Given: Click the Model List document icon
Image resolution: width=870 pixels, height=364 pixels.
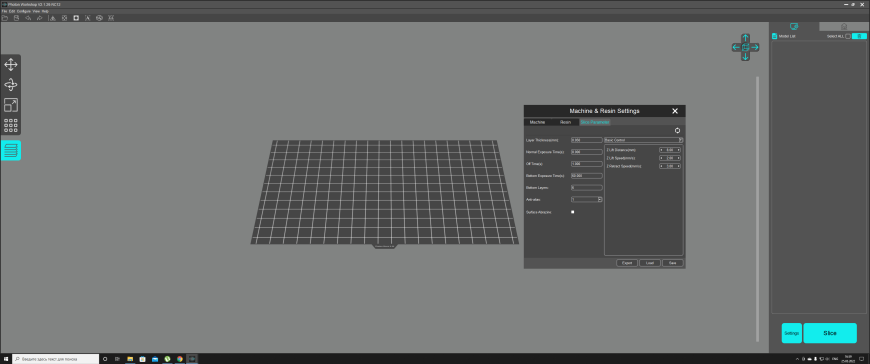Looking at the screenshot, I should (775, 36).
